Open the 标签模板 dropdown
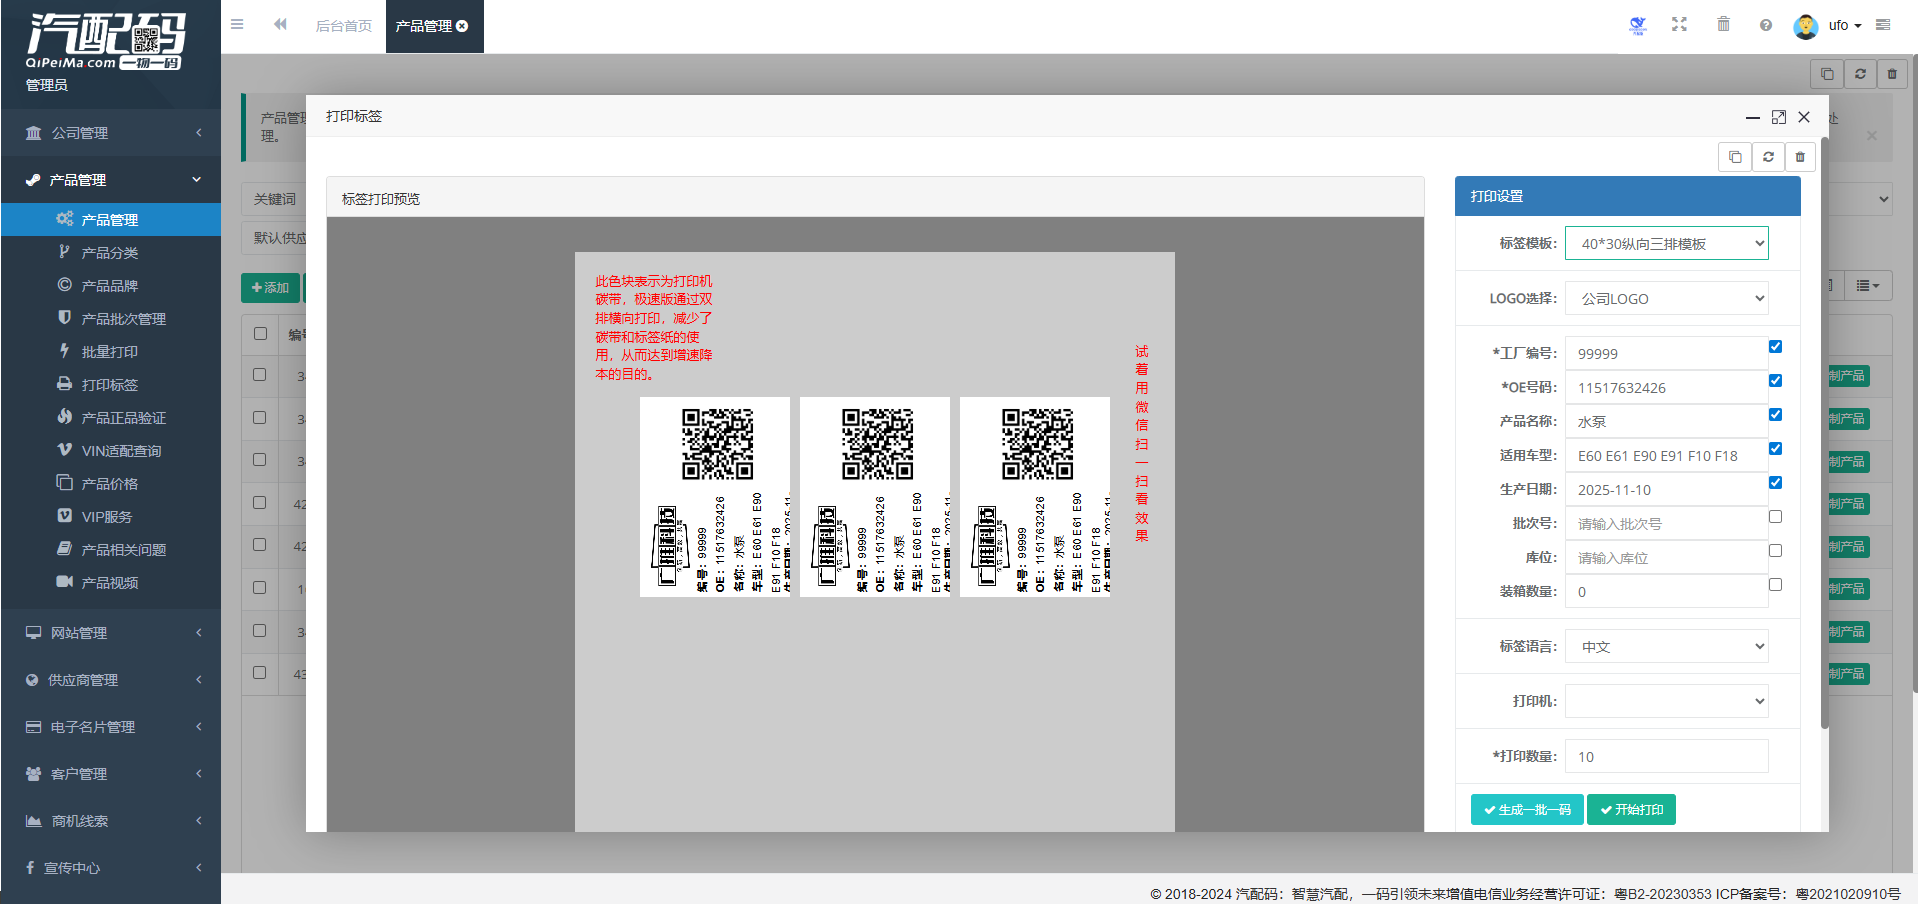This screenshot has height=904, width=1918. tap(1666, 244)
